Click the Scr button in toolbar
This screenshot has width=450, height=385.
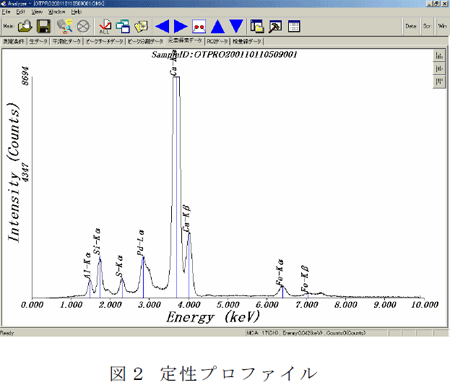click(x=427, y=26)
